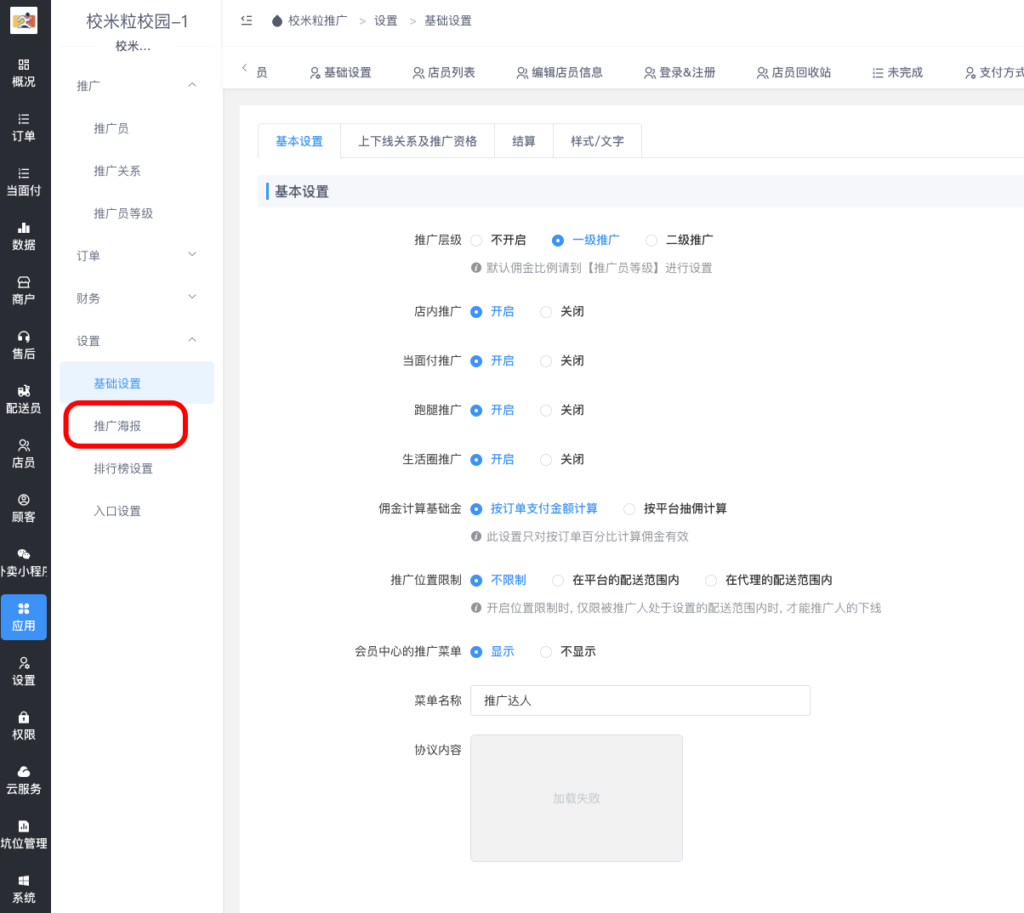The height and width of the screenshot is (913, 1024).
Task: Click the 菜单名称 input containing 推广达人
Action: click(640, 700)
